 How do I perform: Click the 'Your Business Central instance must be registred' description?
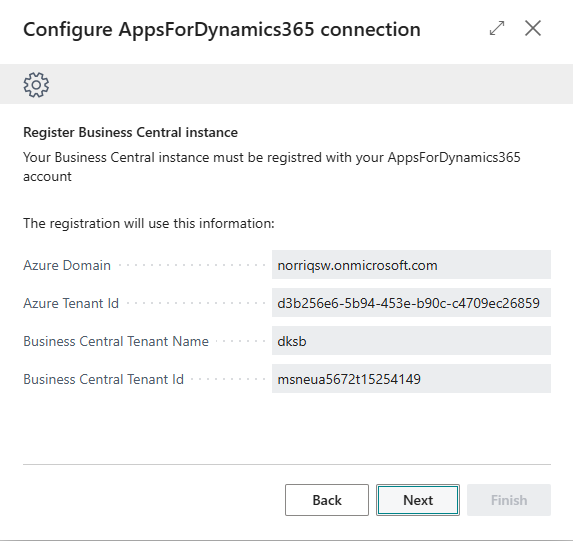tap(272, 167)
